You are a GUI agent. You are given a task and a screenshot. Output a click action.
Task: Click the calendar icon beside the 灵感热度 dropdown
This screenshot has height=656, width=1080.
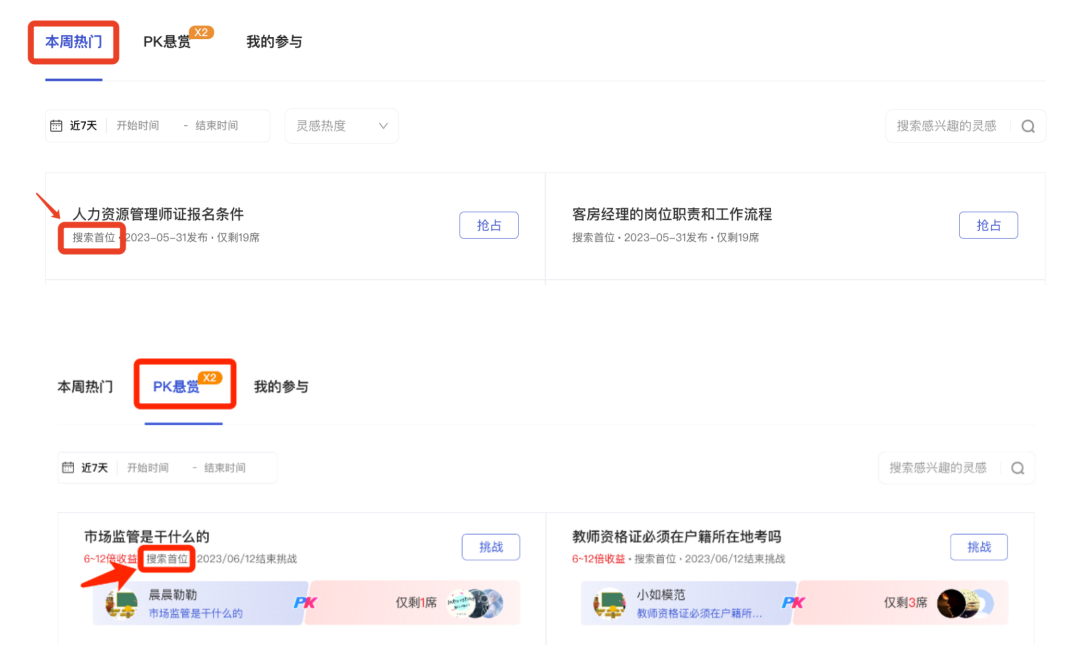pyautogui.click(x=56, y=126)
